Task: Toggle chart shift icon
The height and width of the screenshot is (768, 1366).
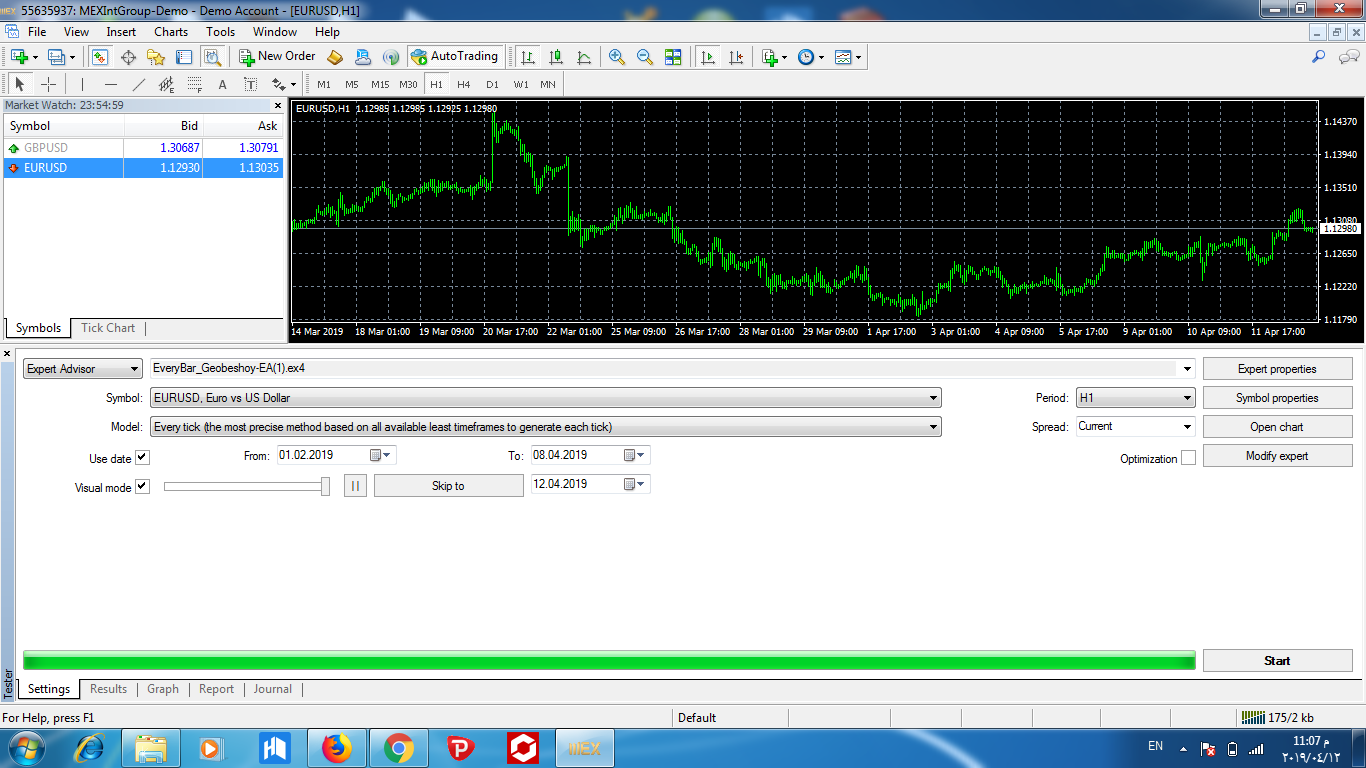Action: pos(736,57)
